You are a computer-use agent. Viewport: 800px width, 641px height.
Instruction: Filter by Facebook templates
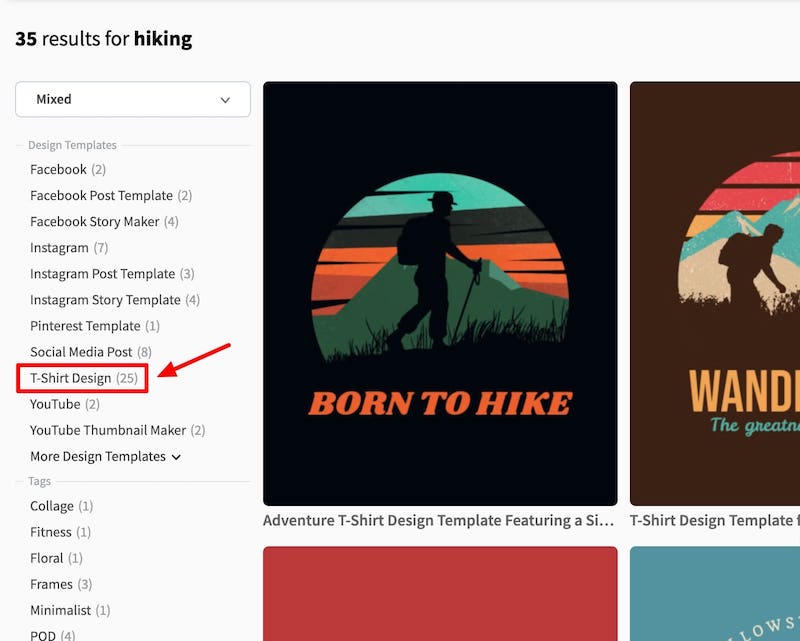pyautogui.click(x=58, y=170)
